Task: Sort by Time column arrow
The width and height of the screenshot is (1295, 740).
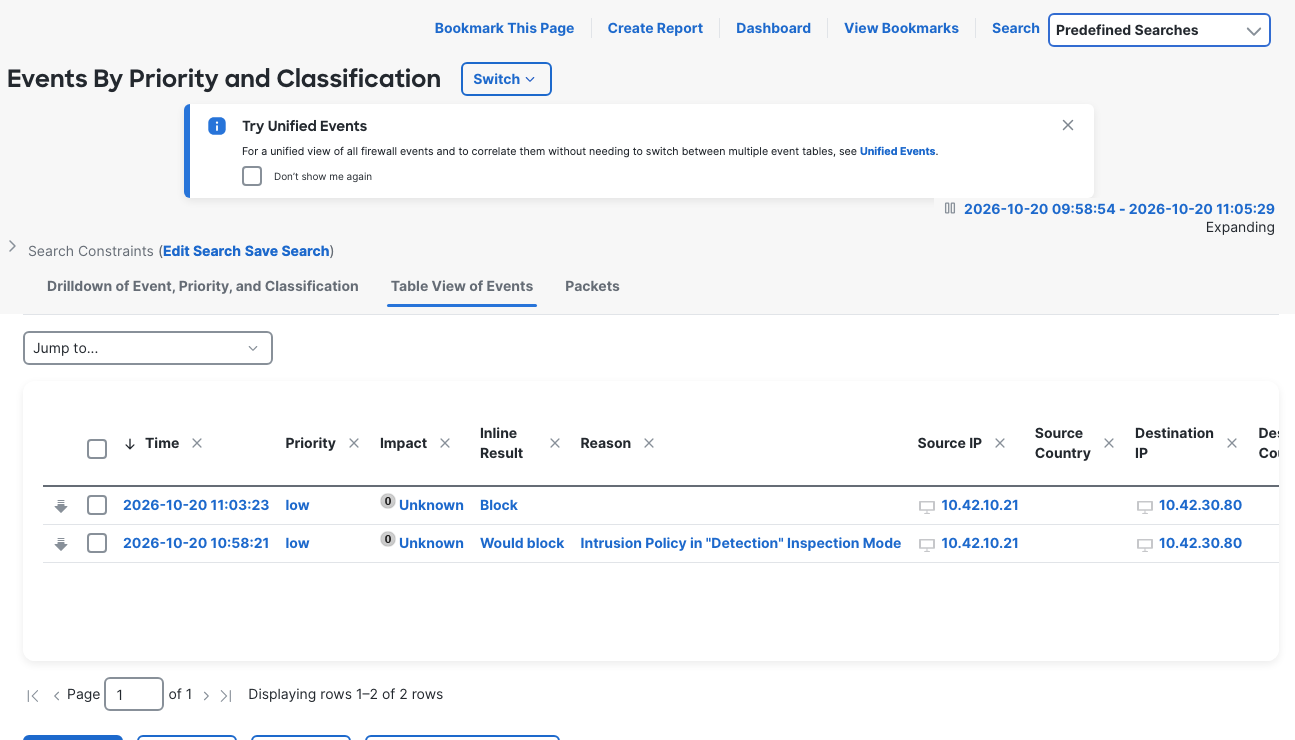Action: (130, 443)
